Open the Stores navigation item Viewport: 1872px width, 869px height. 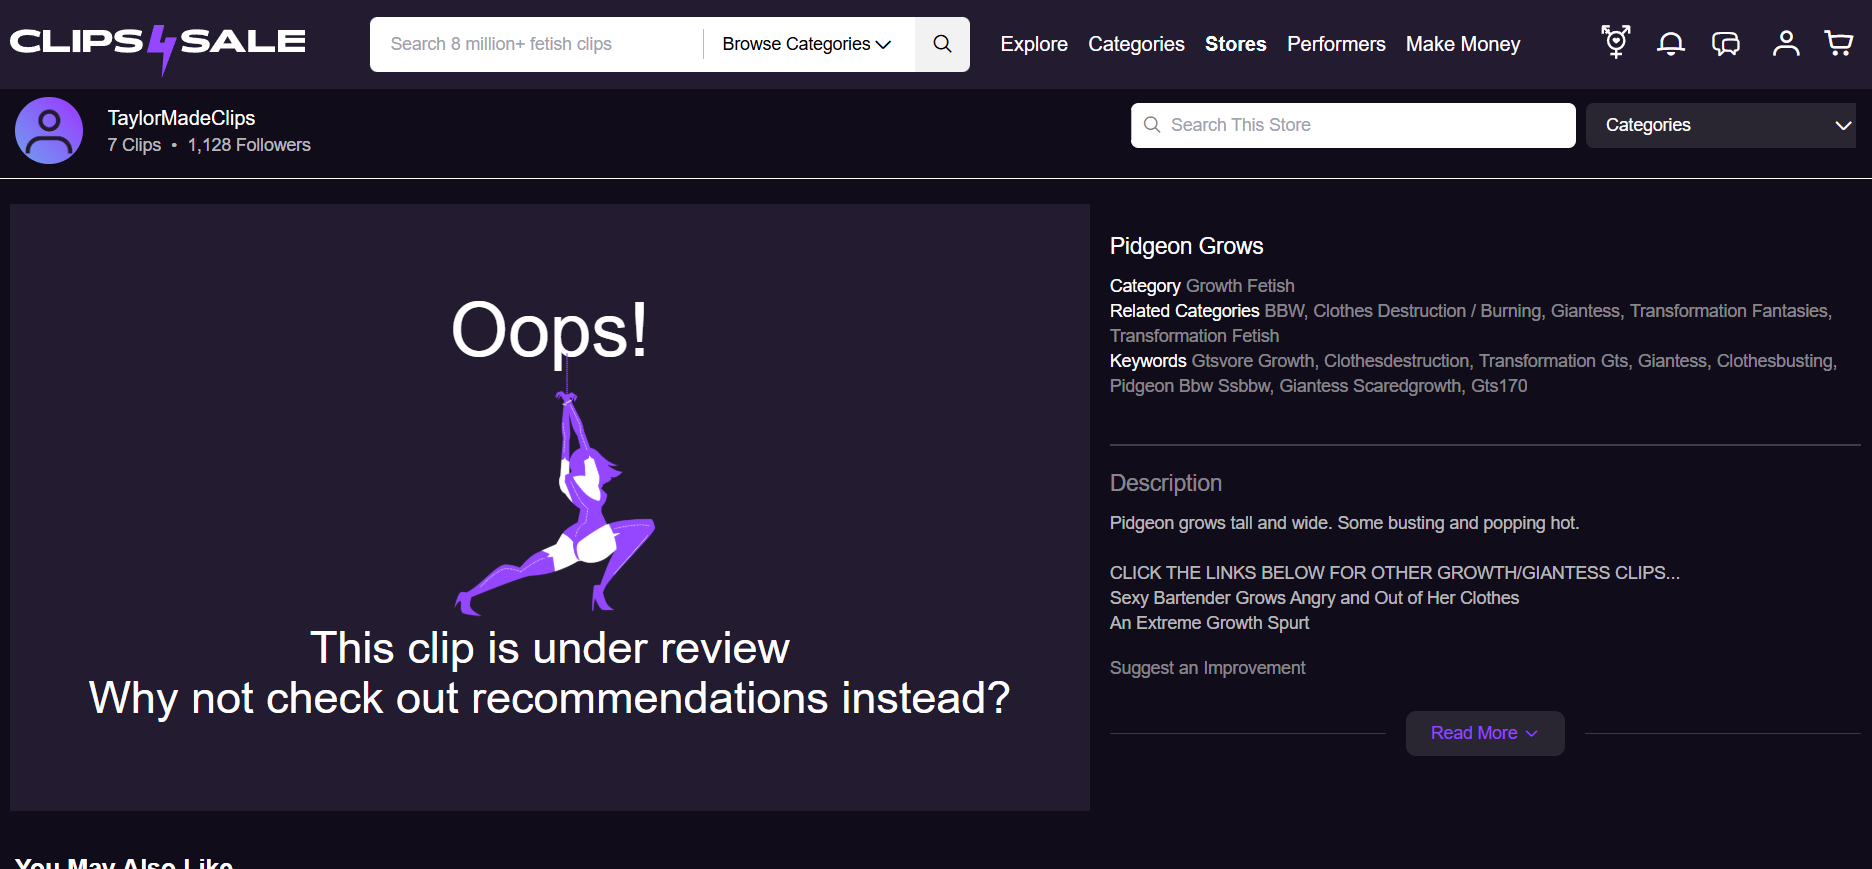pyautogui.click(x=1235, y=44)
